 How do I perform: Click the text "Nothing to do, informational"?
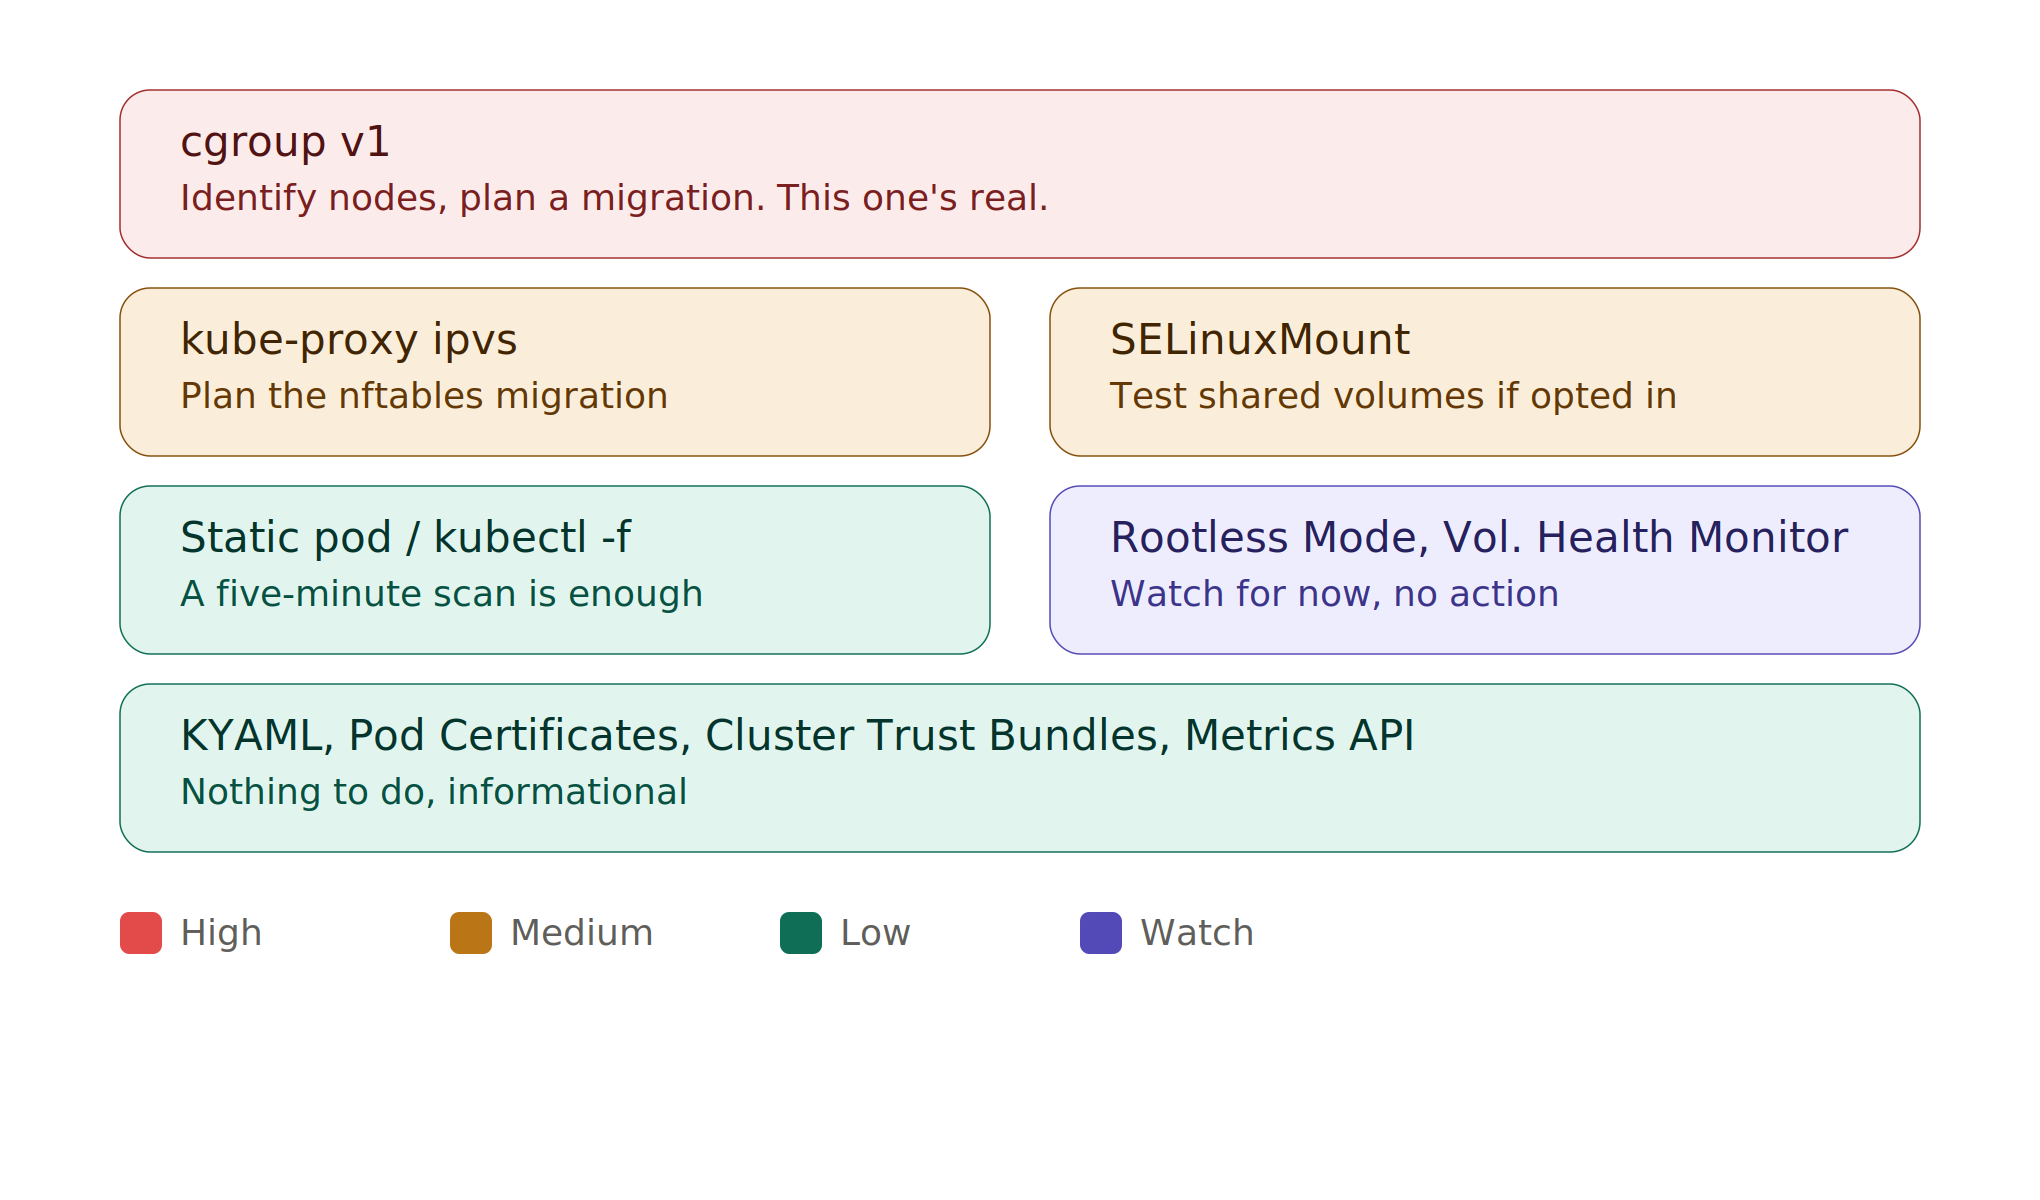pyautogui.click(x=433, y=792)
